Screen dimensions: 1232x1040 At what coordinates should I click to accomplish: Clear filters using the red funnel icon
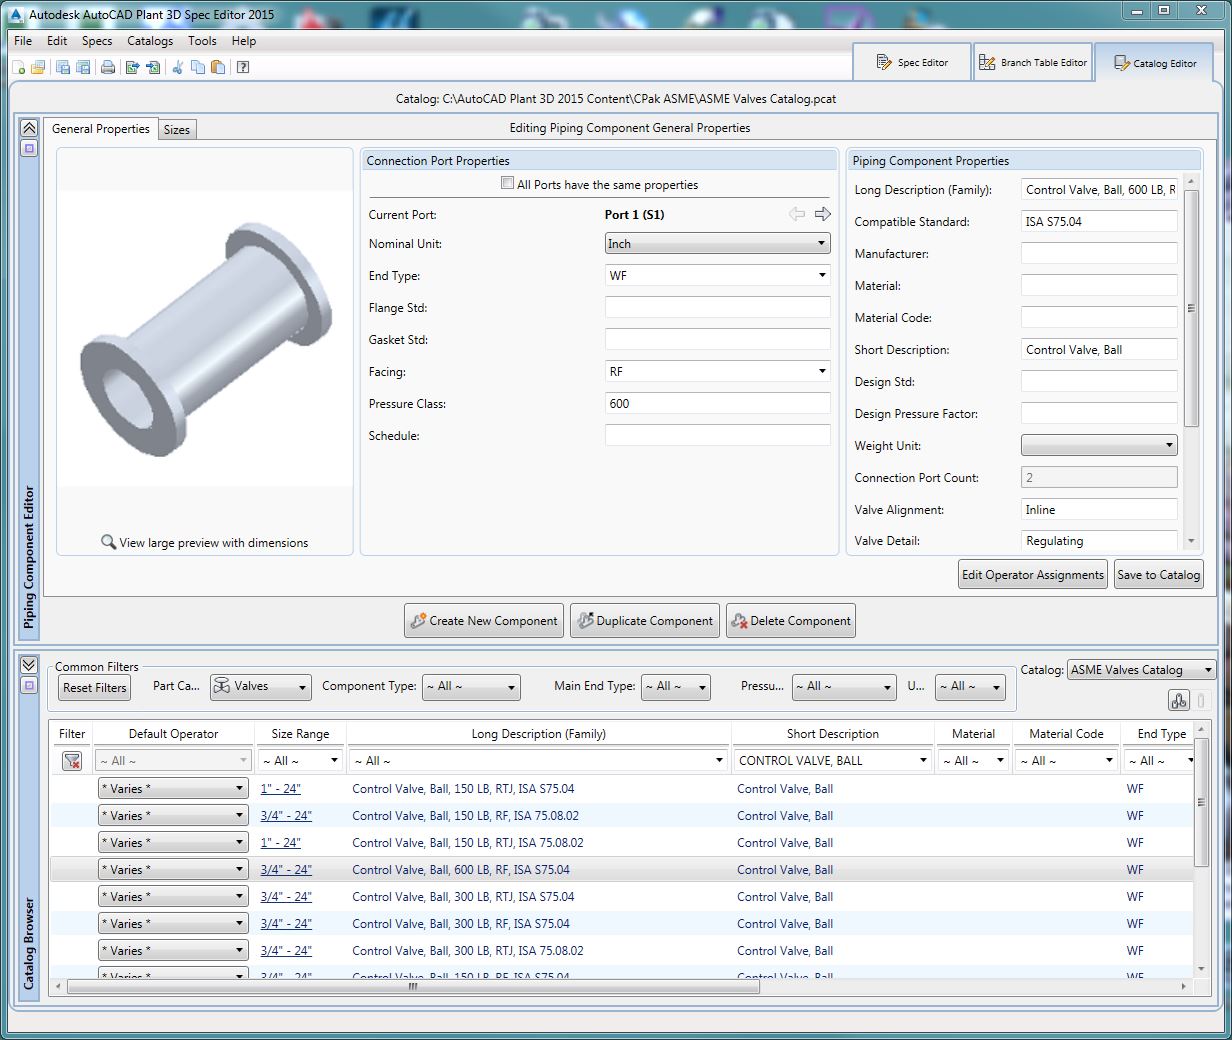click(x=72, y=761)
